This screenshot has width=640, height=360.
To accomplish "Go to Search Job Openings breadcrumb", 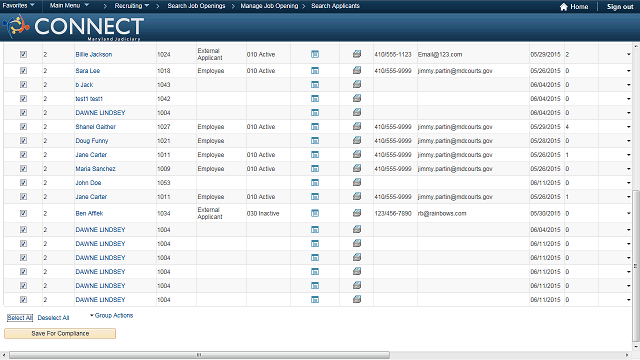I will [196, 6].
